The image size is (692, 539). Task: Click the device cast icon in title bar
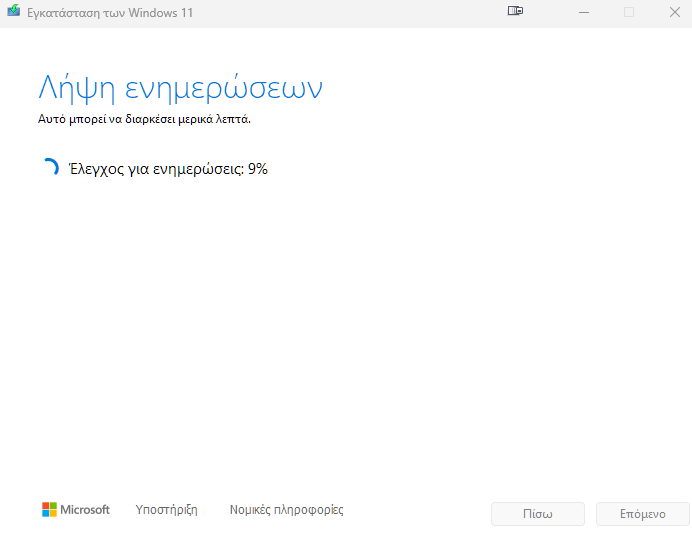coord(515,11)
